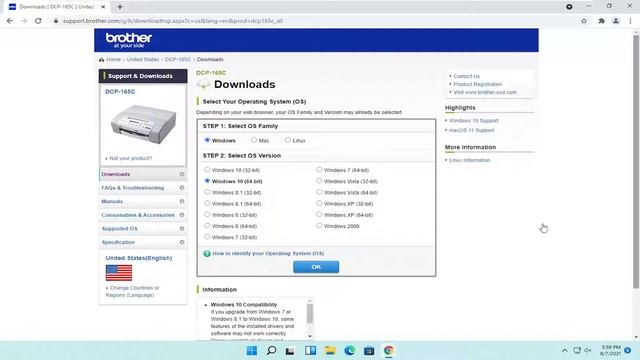The image size is (640, 360).
Task: Open the Downloads sidebar menu item
Action: [x=143, y=174]
